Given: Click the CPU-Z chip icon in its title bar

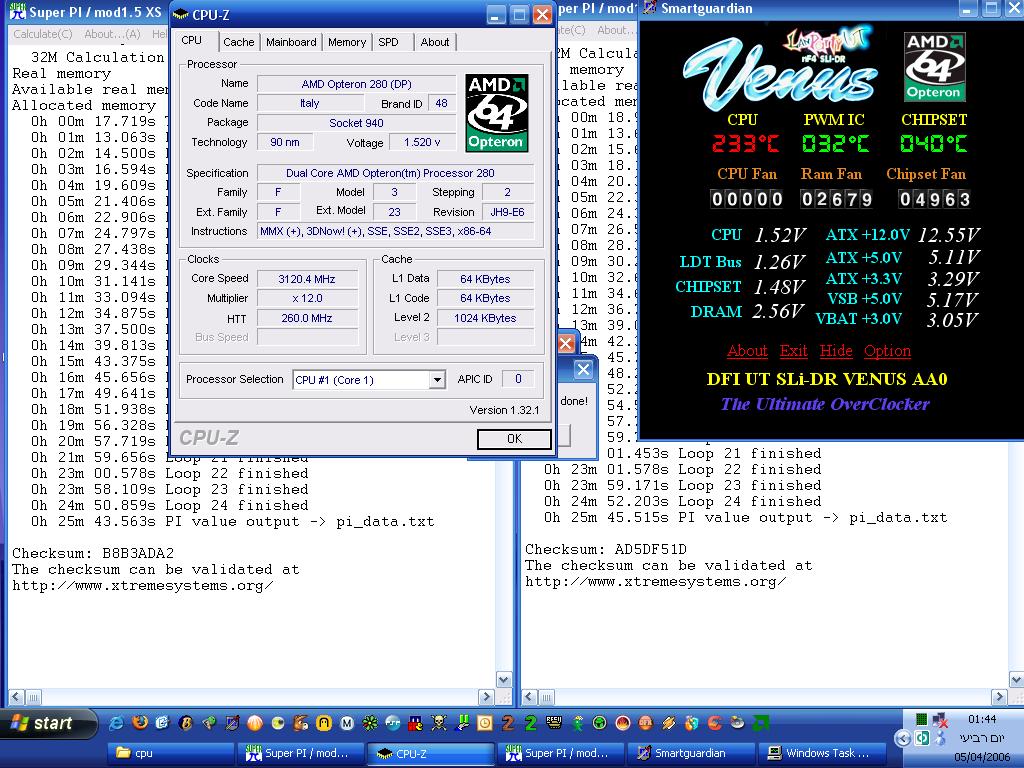Looking at the screenshot, I should pos(181,14).
